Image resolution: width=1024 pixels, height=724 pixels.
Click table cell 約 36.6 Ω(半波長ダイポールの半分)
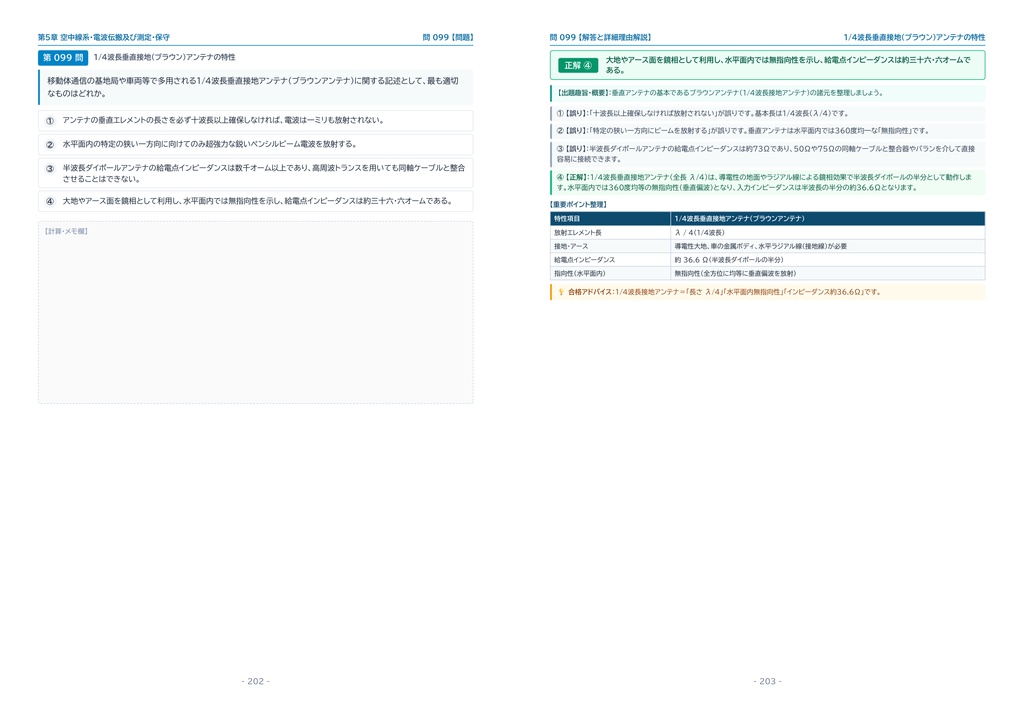(827, 260)
